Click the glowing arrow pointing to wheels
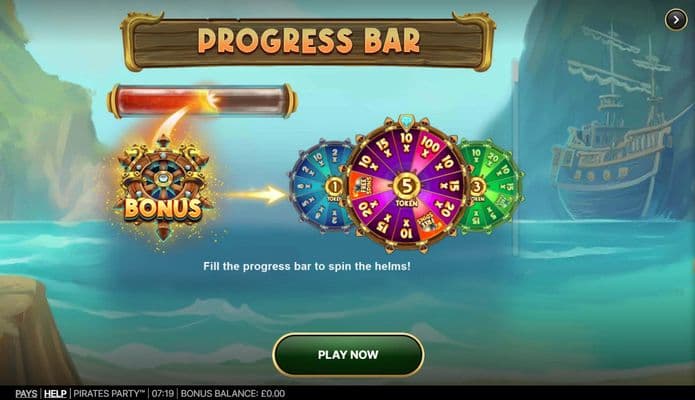 (x=256, y=194)
